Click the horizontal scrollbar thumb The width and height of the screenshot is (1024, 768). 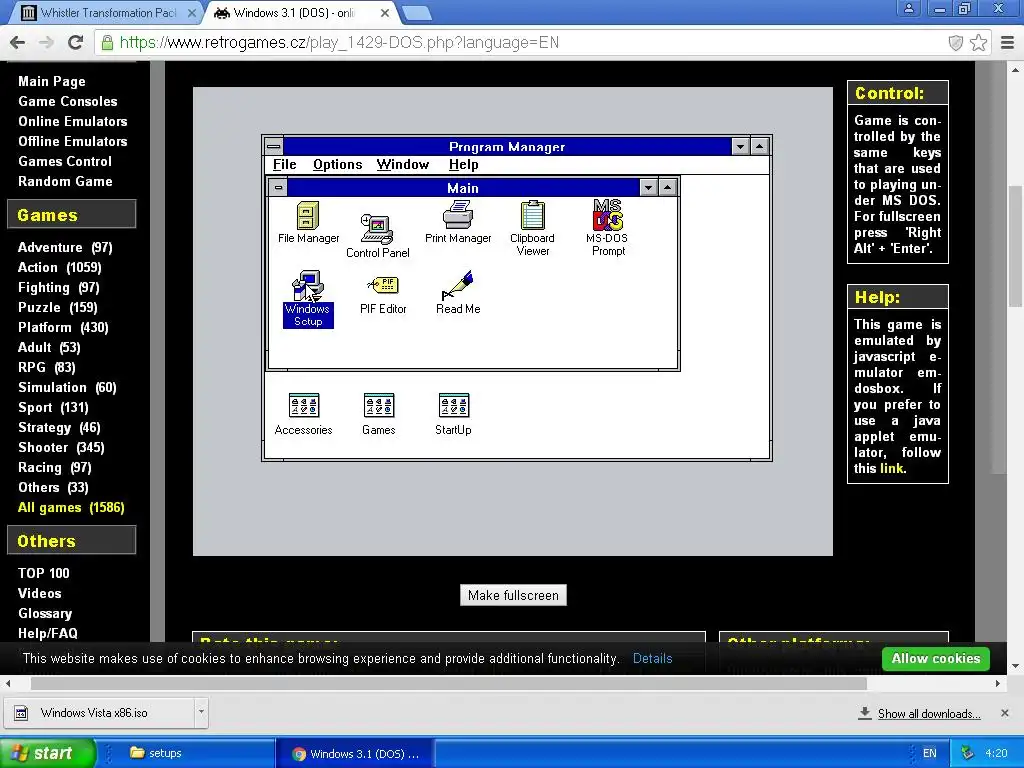click(449, 683)
